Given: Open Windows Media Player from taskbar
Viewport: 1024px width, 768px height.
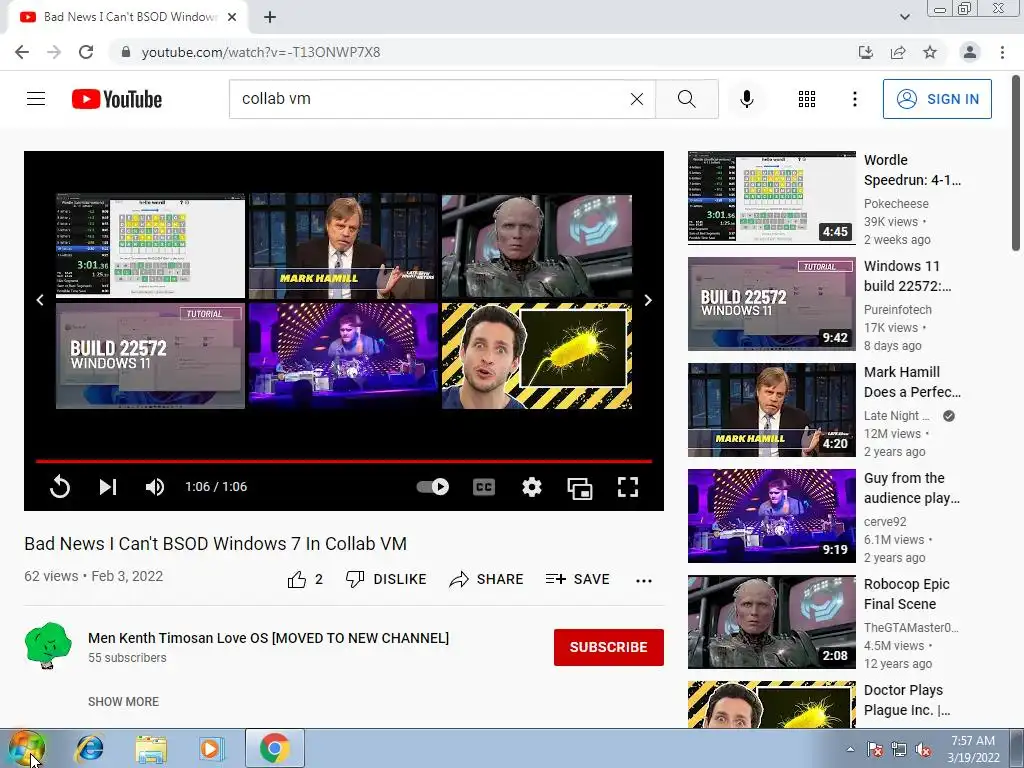Looking at the screenshot, I should [x=212, y=748].
